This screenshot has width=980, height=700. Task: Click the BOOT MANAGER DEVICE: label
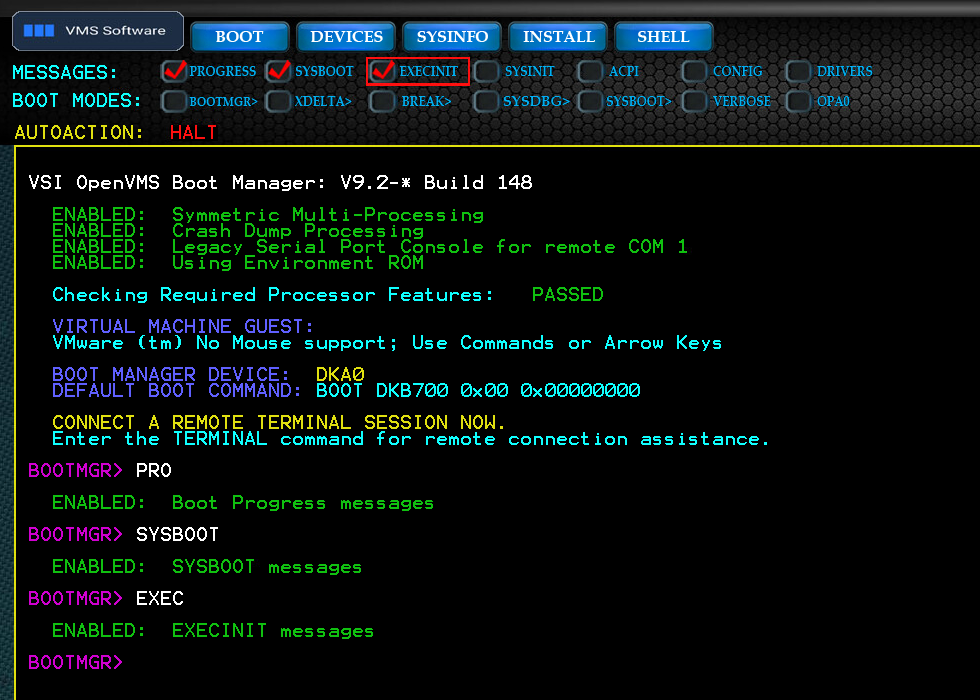(171, 374)
